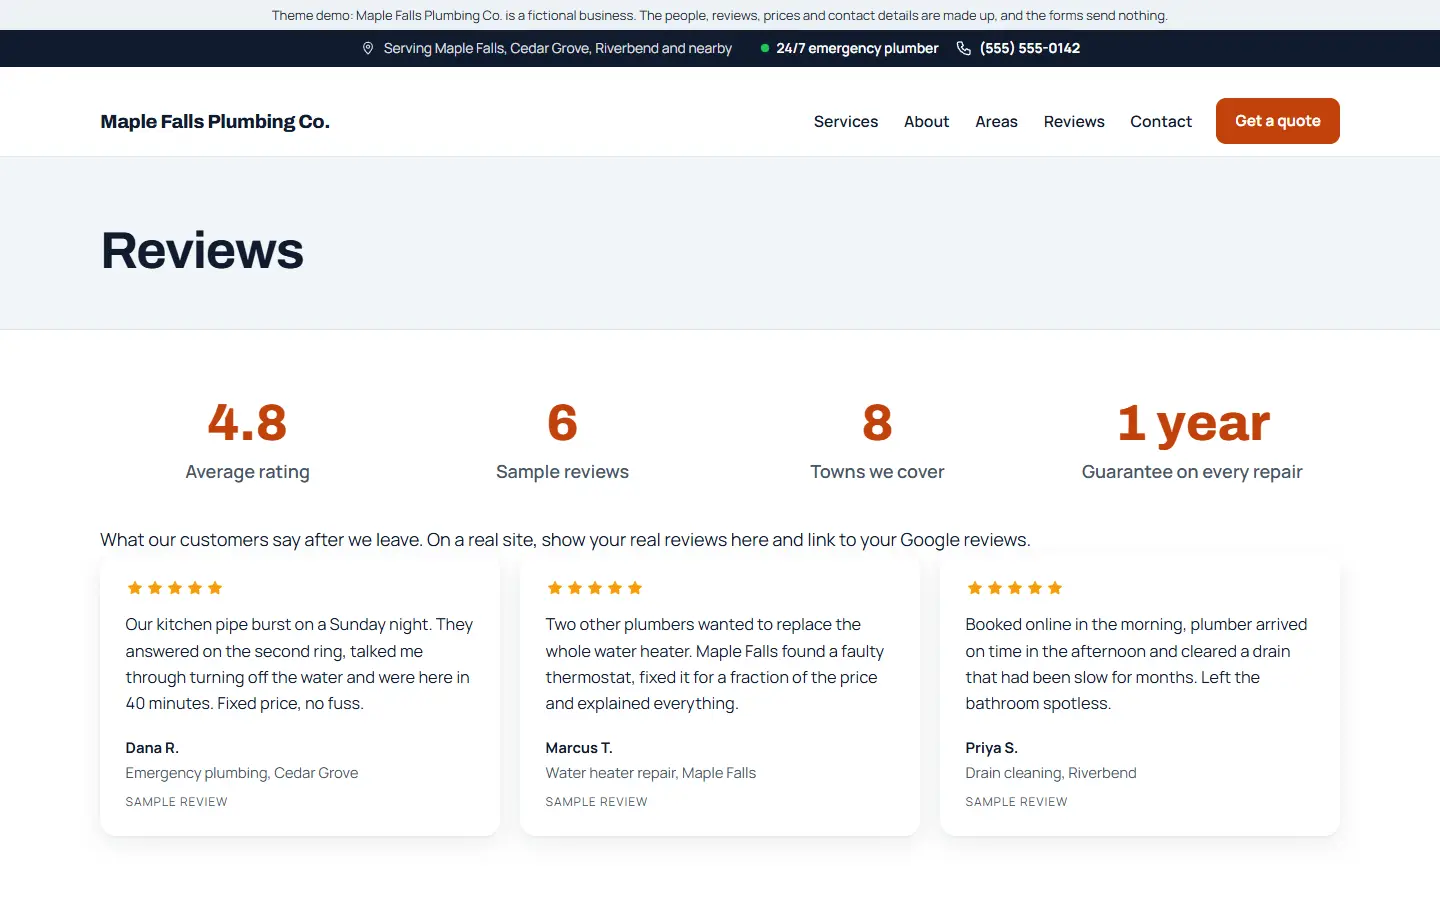Click Water heater repair, Maple Falls text
Image resolution: width=1440 pixels, height=900 pixels.
click(x=651, y=773)
